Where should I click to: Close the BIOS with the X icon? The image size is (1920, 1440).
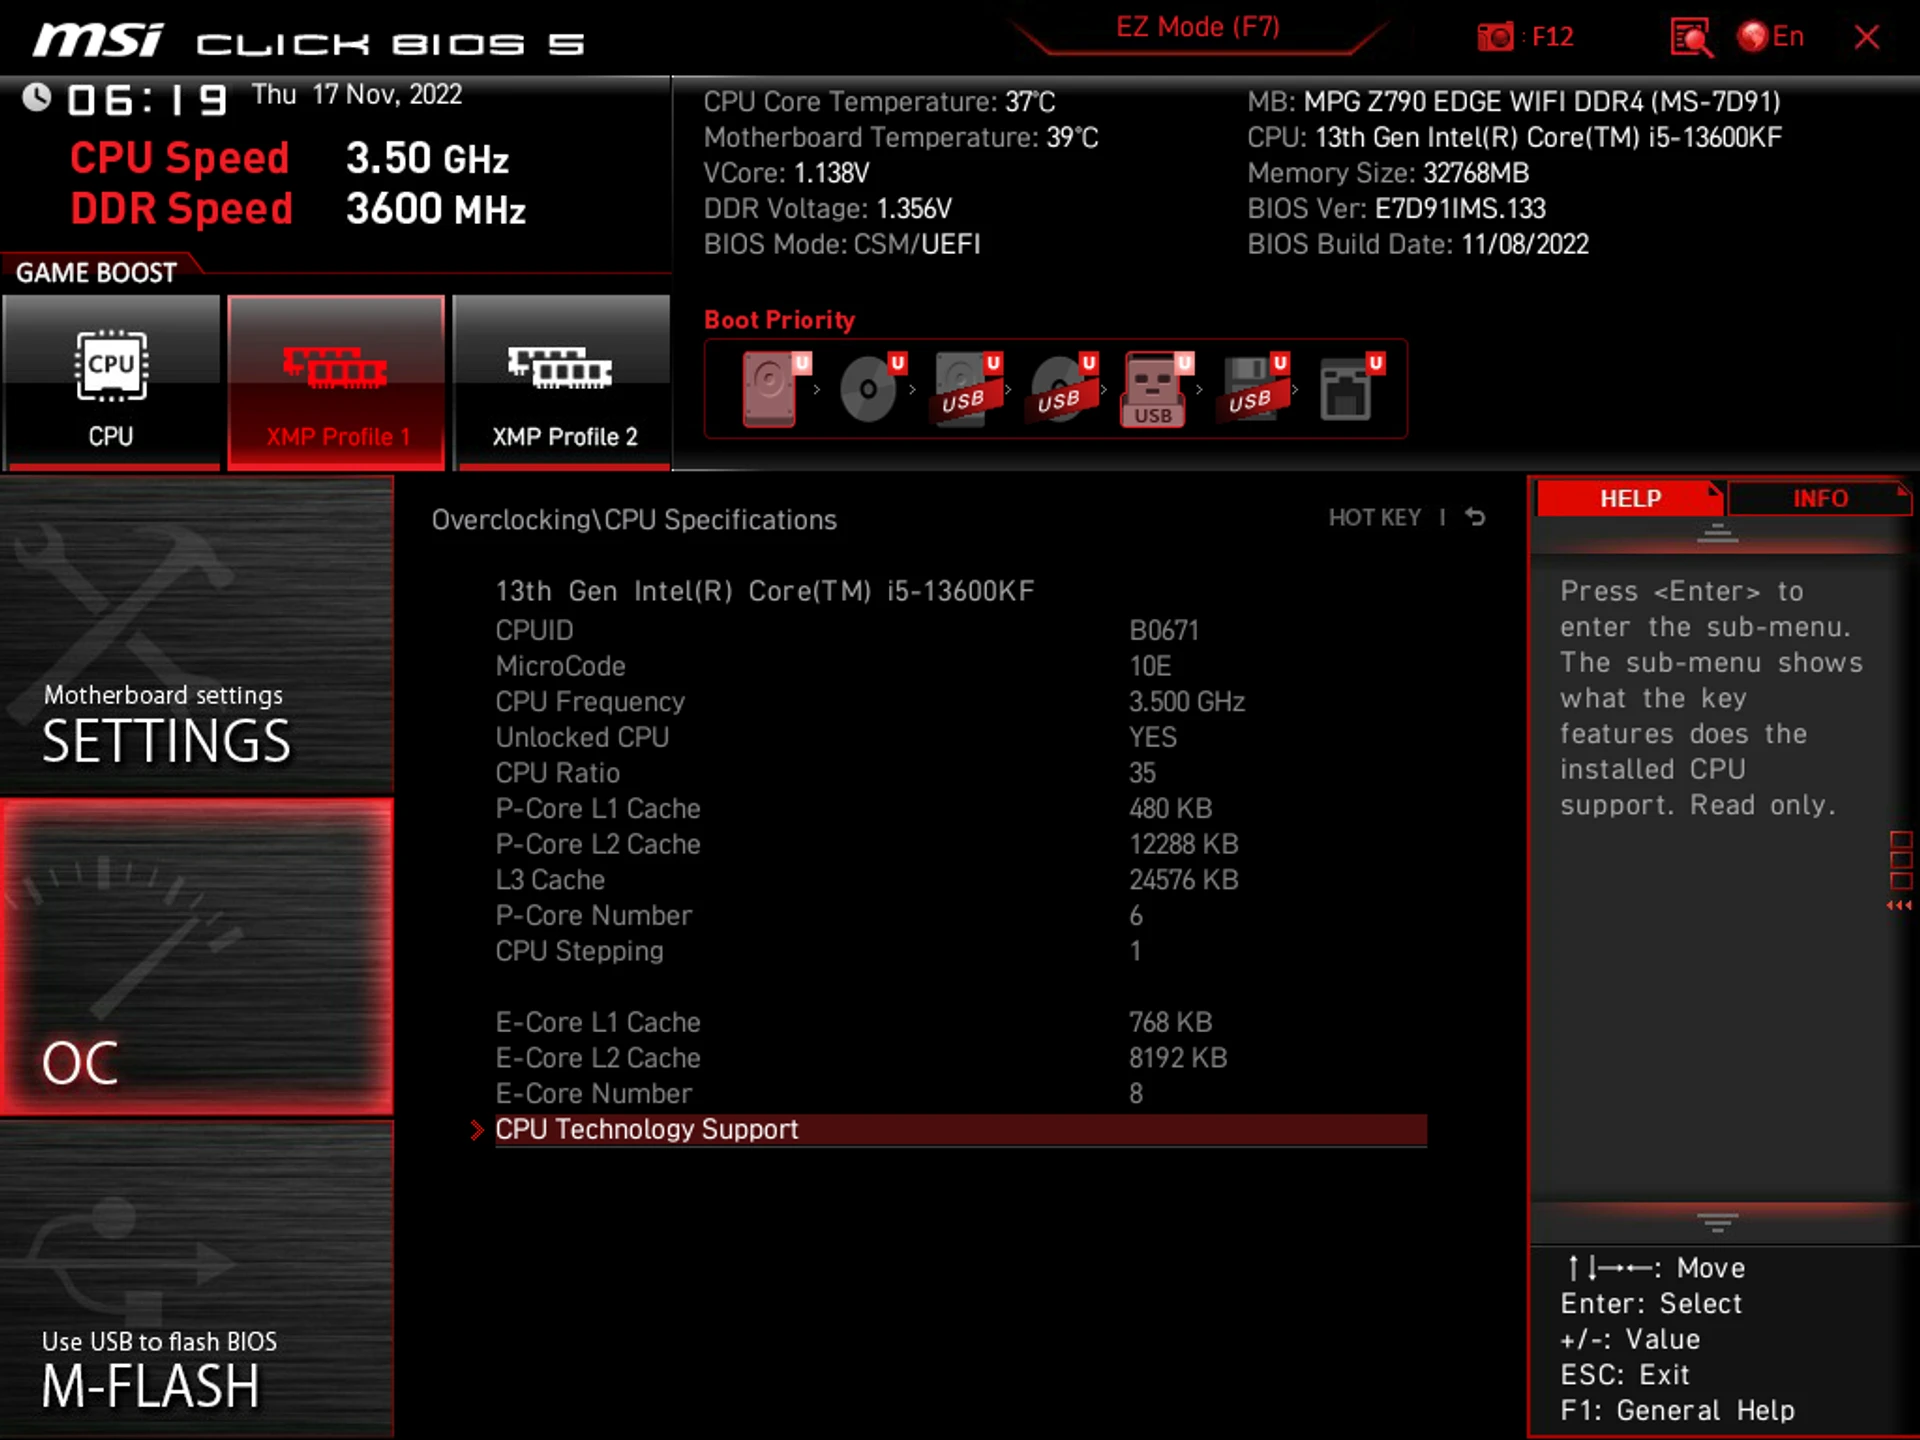(1866, 38)
